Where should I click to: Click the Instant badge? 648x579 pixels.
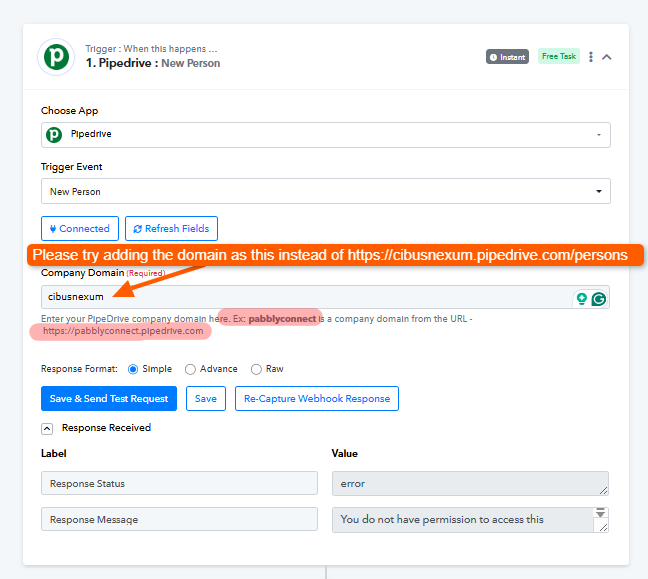click(x=507, y=57)
